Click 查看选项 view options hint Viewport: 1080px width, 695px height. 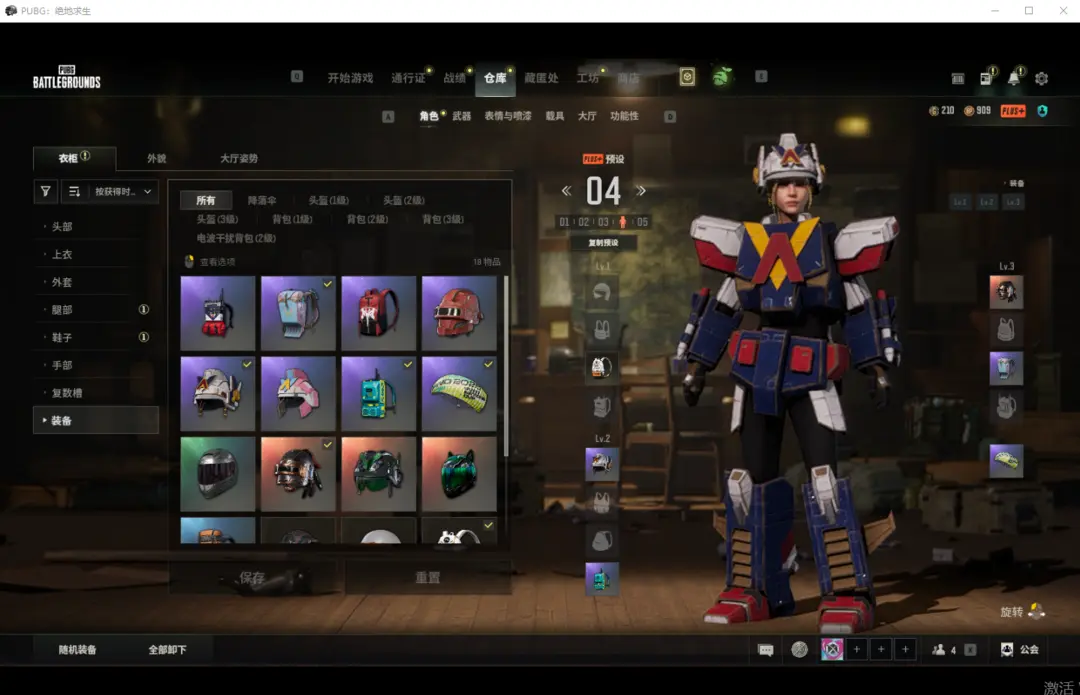coord(211,262)
